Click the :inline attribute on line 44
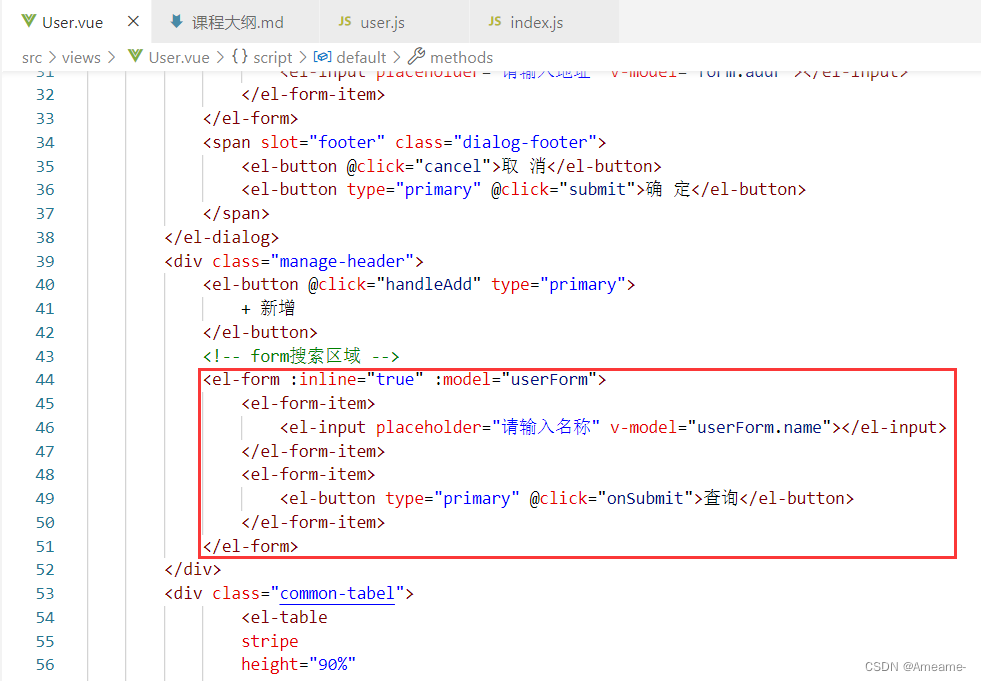This screenshot has height=681, width=981. click(x=323, y=379)
